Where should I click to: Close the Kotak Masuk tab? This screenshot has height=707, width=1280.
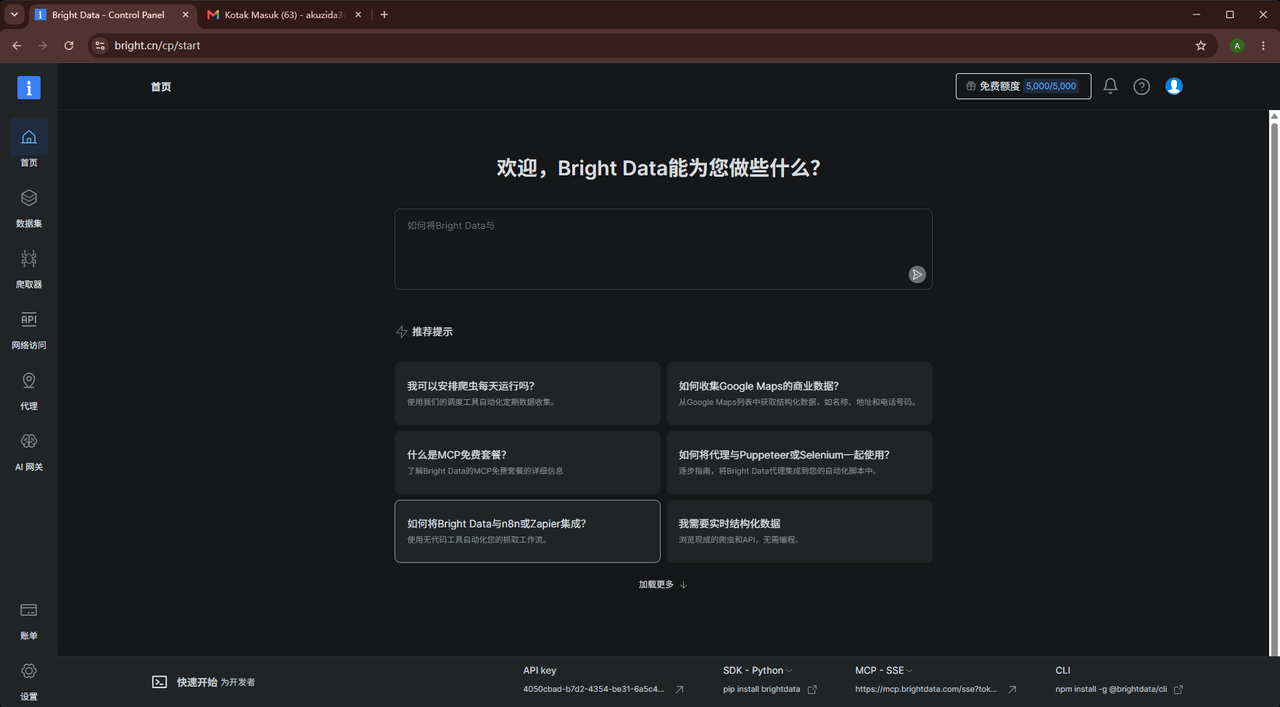click(x=360, y=15)
